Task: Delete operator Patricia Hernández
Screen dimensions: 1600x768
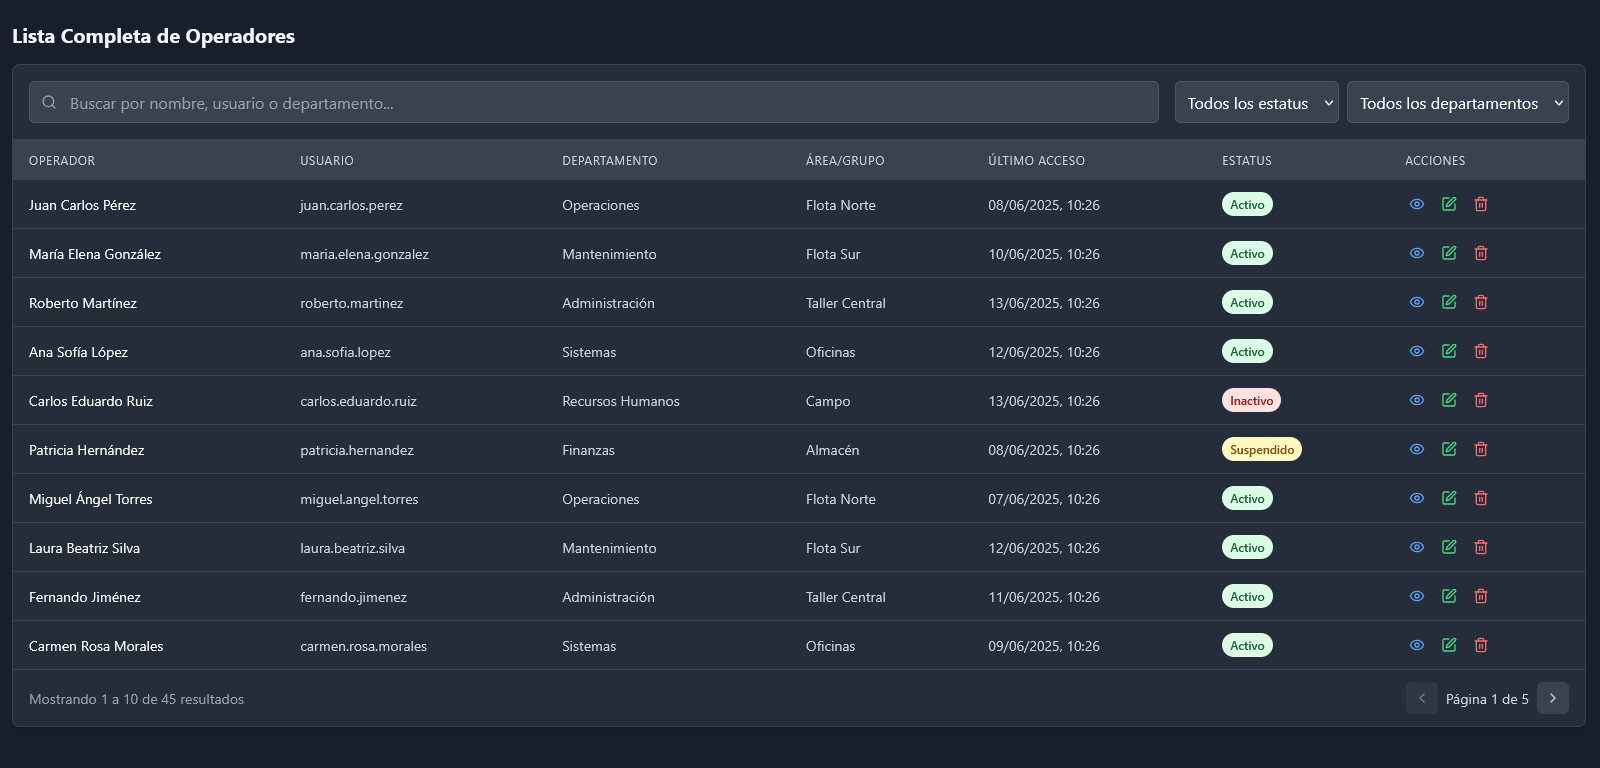Action: click(1481, 449)
